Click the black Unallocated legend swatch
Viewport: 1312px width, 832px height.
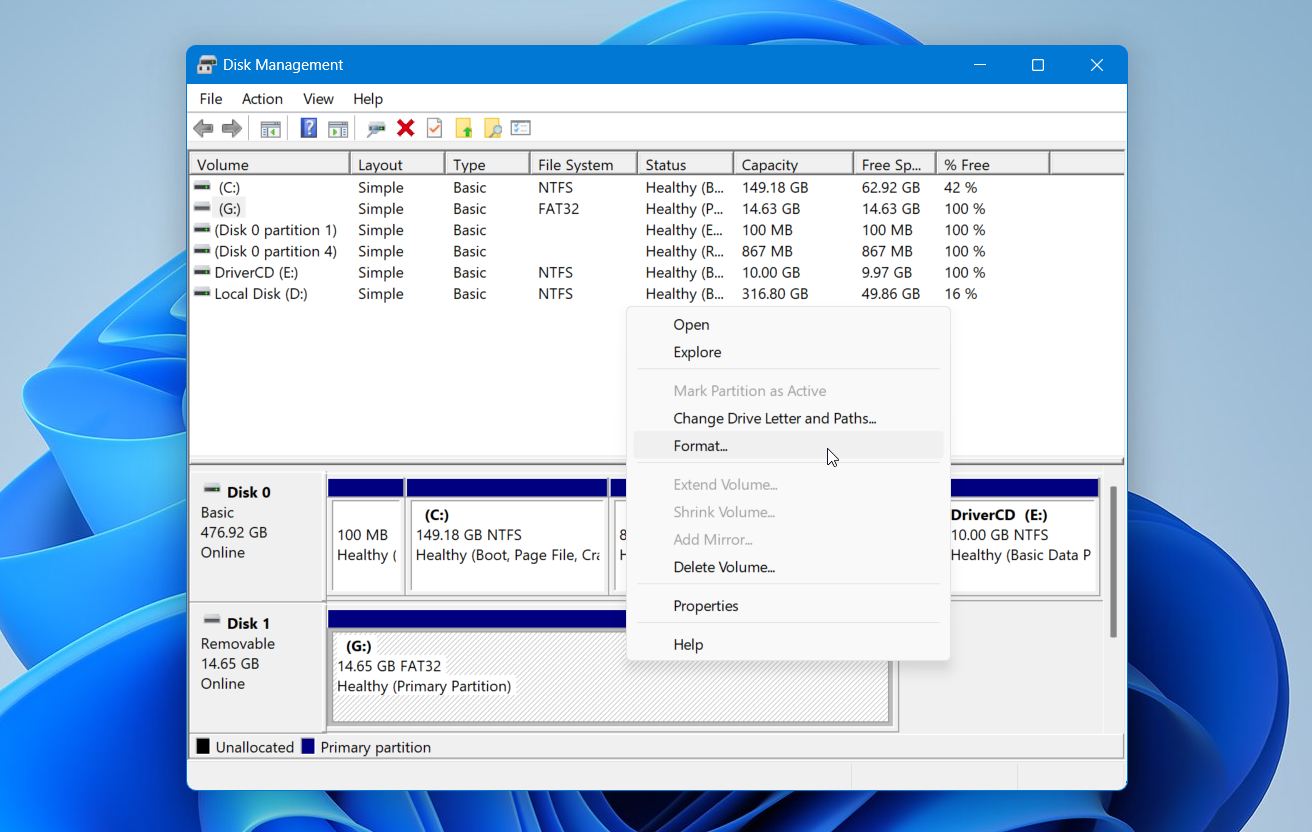coord(203,747)
